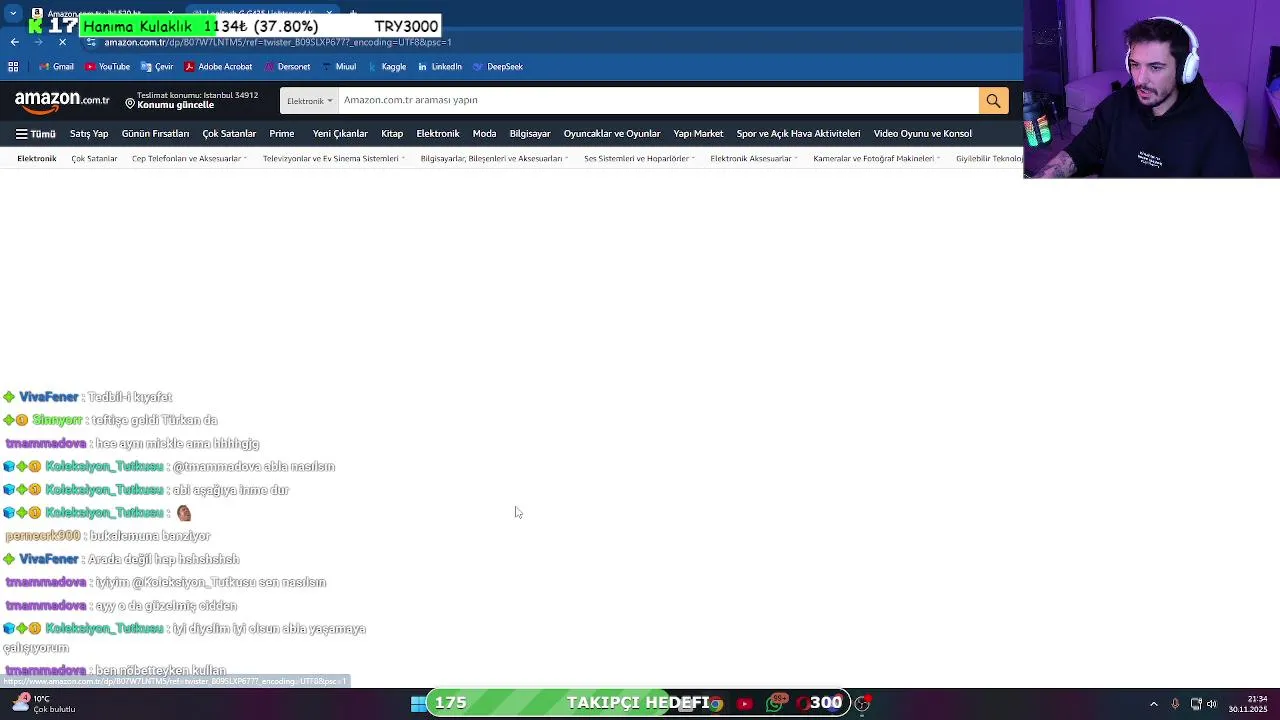Viewport: 1280px width, 720px height.
Task: Open the Gmail bookmark
Action: (x=56, y=67)
